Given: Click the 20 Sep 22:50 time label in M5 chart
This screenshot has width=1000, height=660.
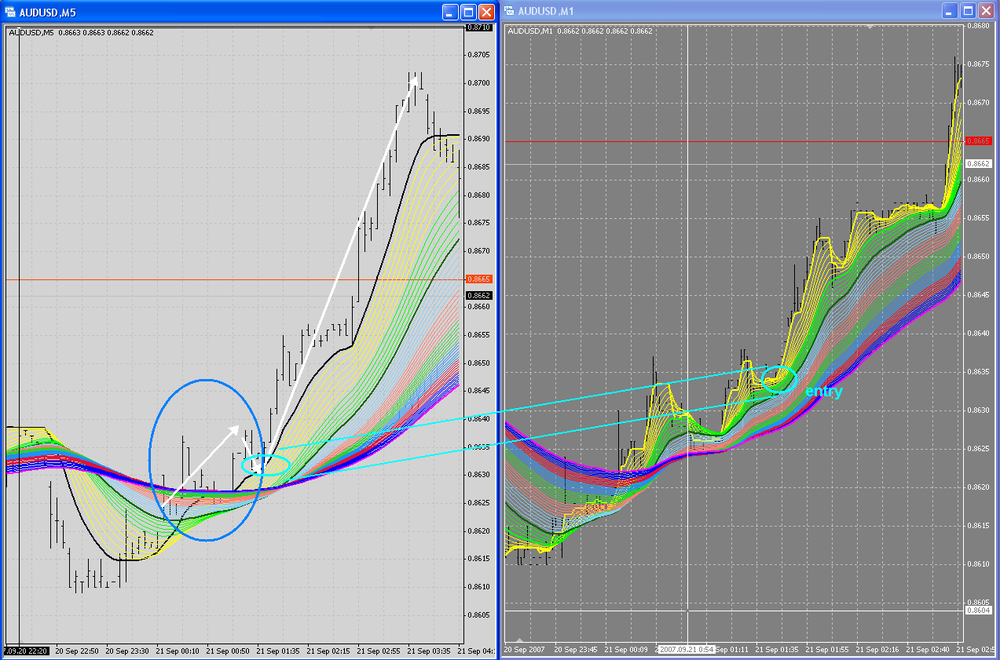Looking at the screenshot, I should 77,651.
